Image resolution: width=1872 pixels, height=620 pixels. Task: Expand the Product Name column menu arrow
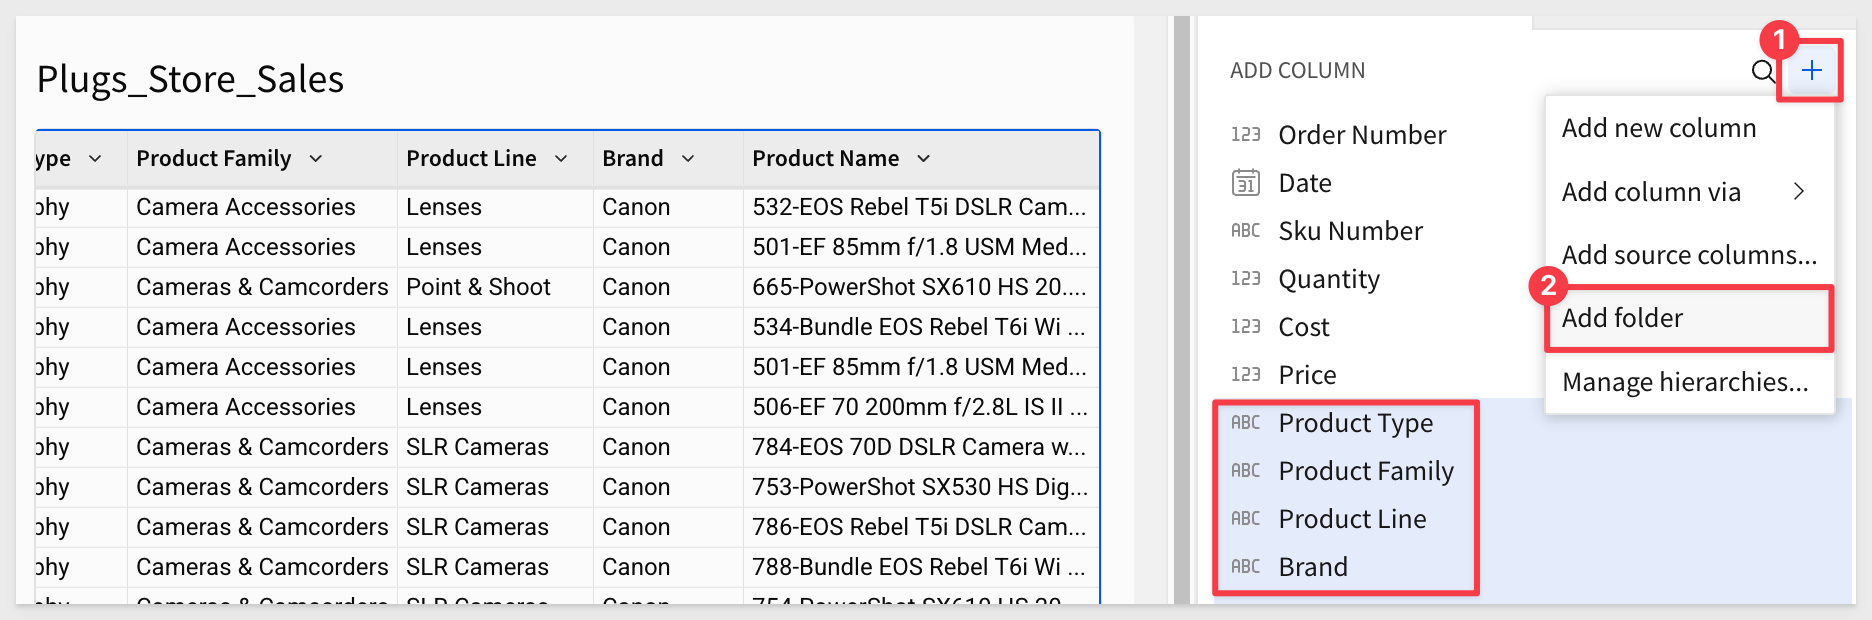(x=924, y=159)
